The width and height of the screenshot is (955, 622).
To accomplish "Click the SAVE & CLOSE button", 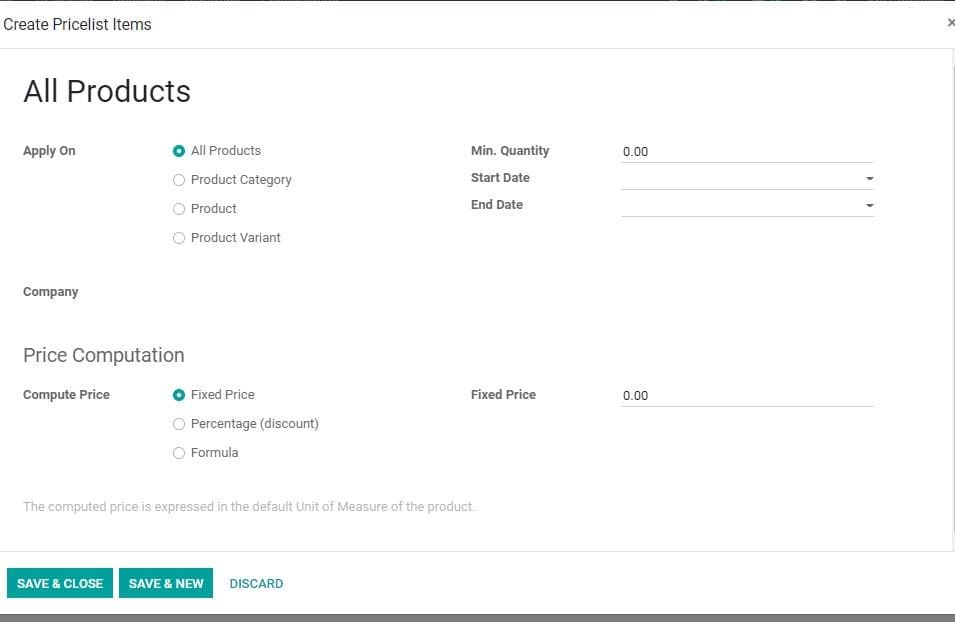I will (x=59, y=583).
